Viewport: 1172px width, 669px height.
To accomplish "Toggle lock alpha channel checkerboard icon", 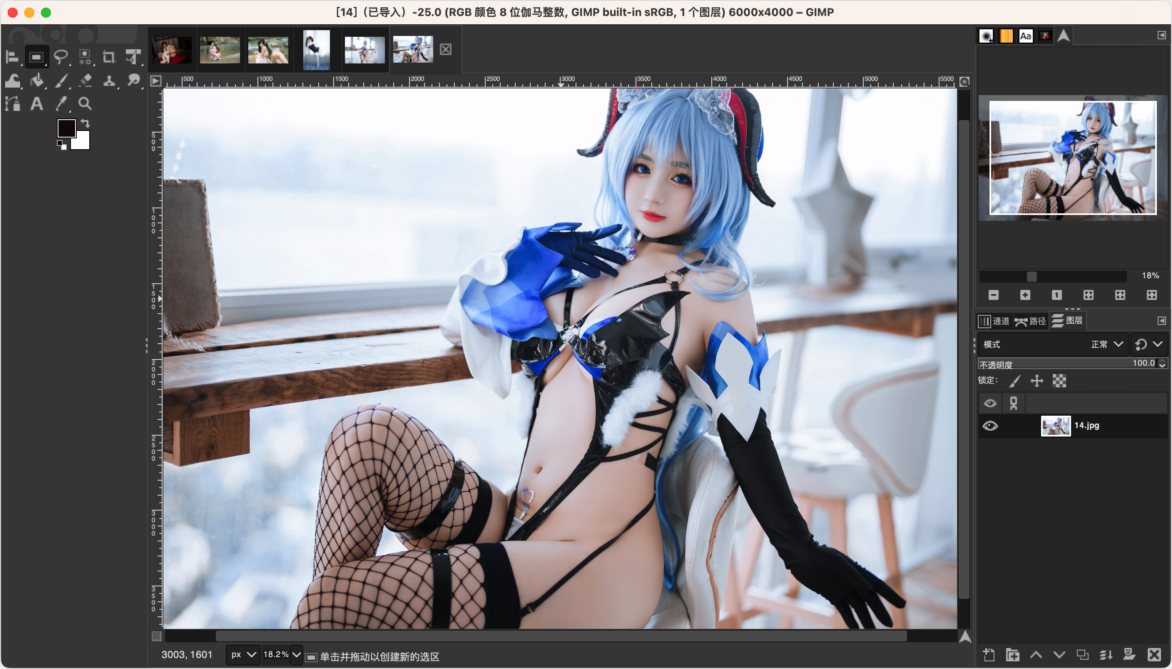I will click(x=1059, y=381).
